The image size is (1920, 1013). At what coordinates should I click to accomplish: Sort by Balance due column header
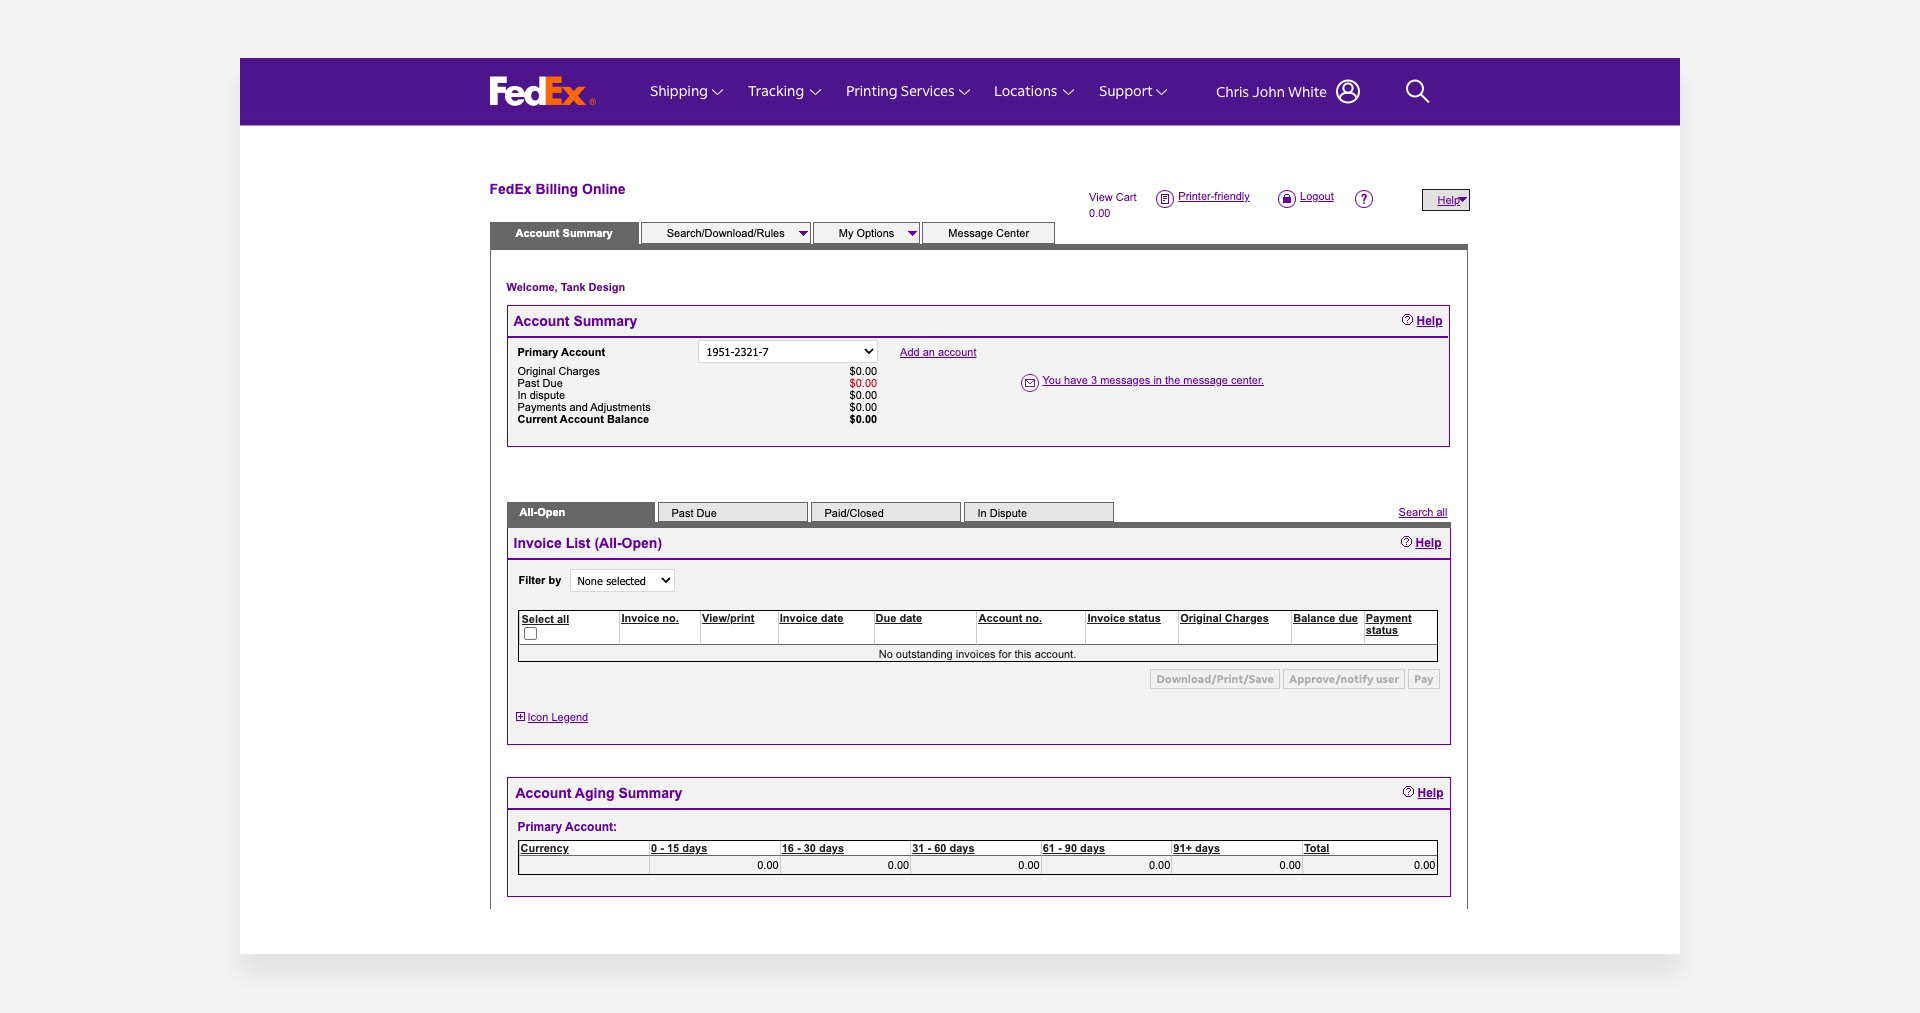pos(1325,618)
